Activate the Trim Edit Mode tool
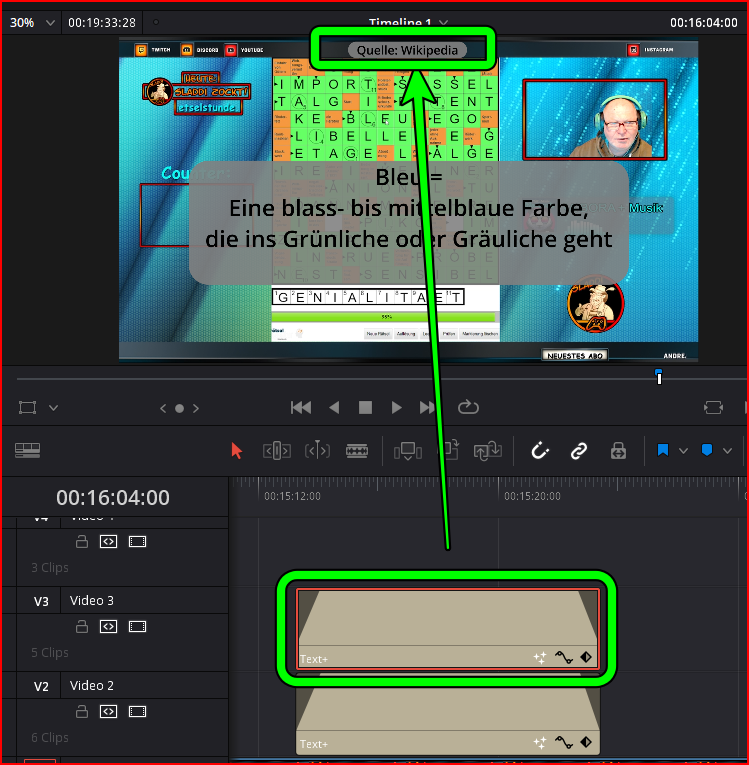Screen dimensions: 749x765 [277, 451]
